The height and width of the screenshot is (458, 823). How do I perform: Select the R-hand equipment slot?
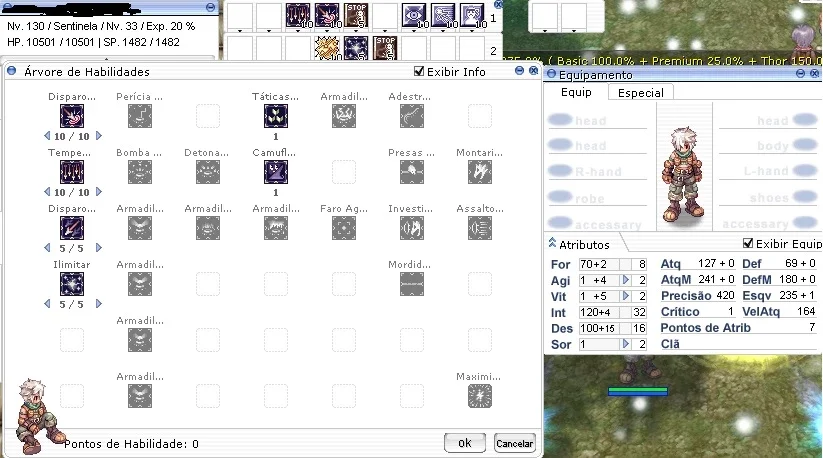tap(597, 172)
